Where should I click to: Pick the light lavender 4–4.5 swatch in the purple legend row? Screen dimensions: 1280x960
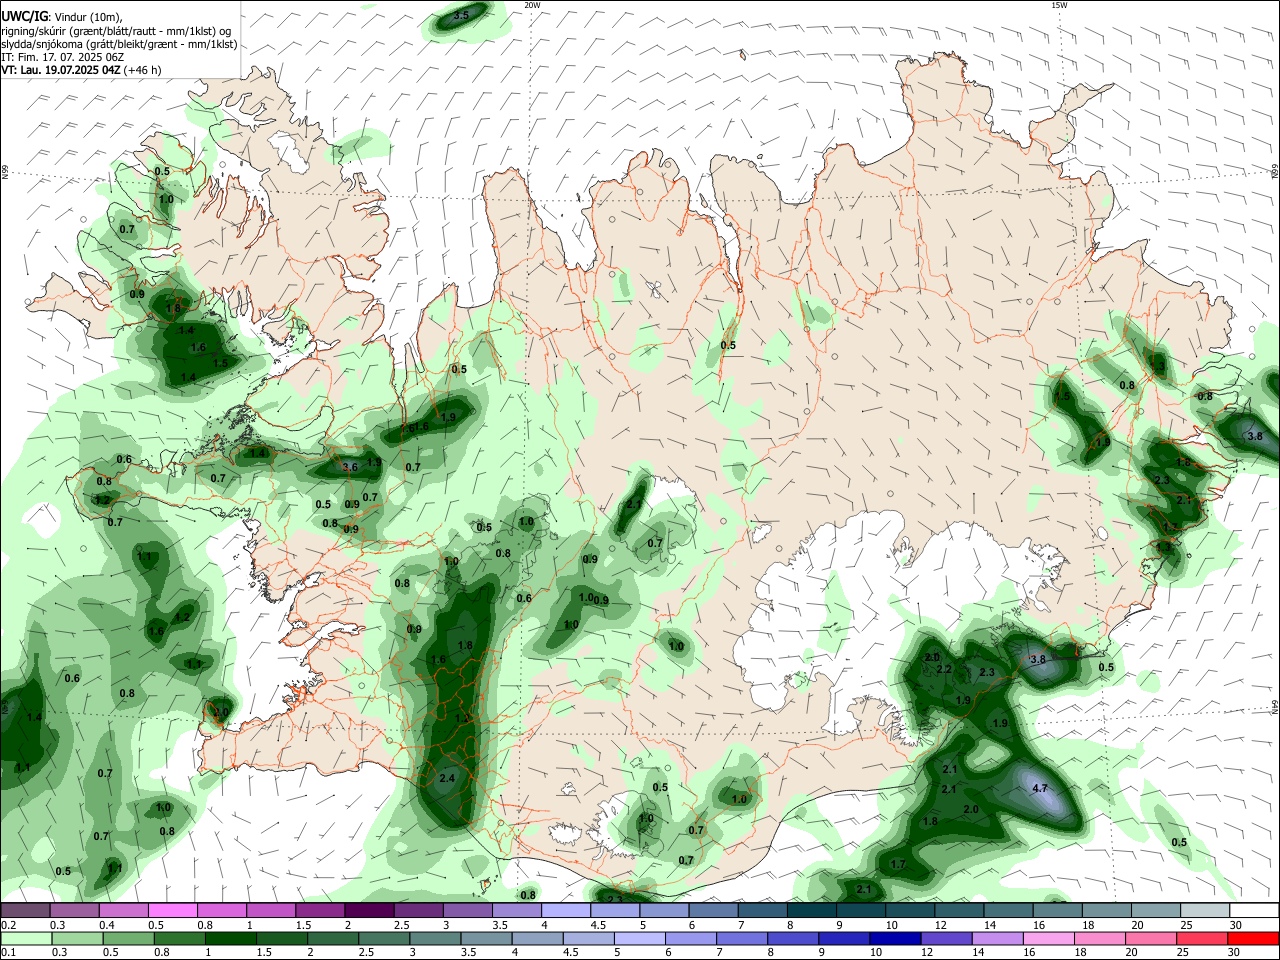564,910
